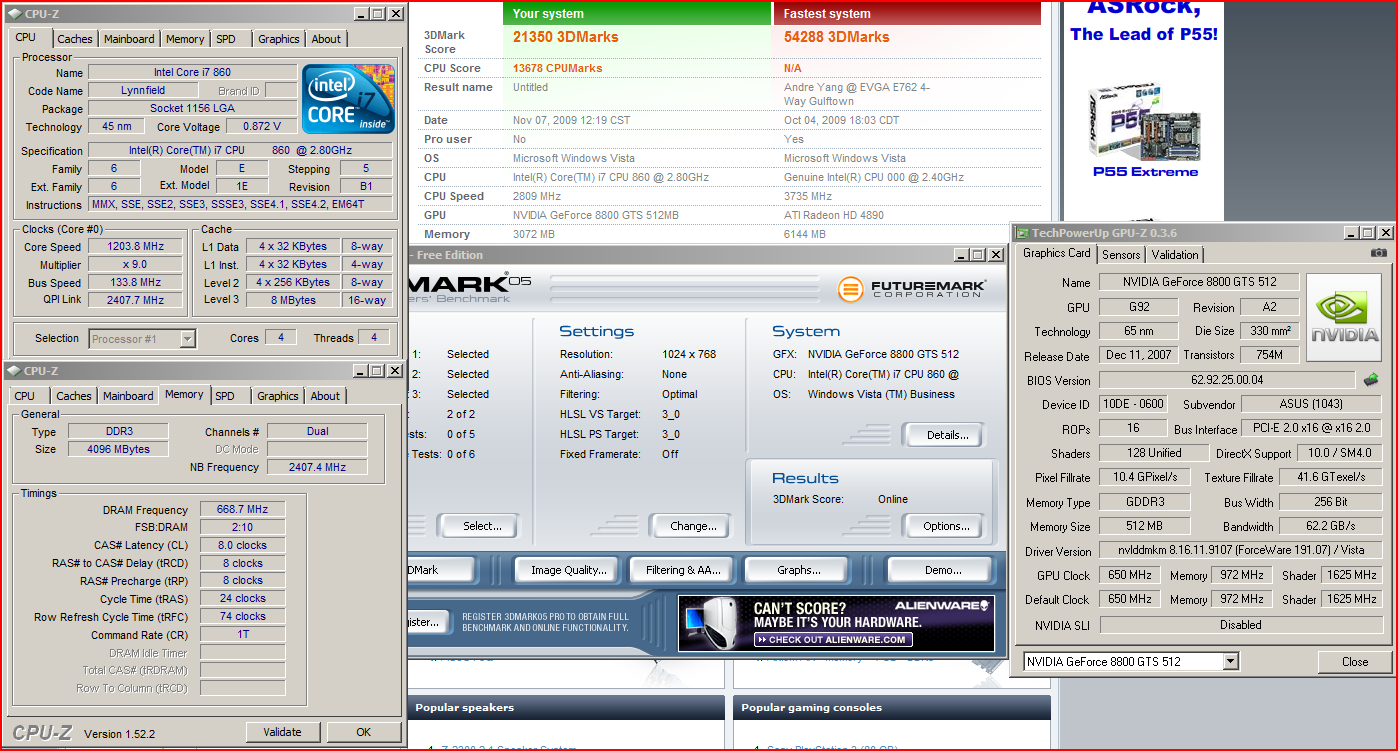The image size is (1398, 751).
Task: Click the Device ID value "10DE - 0600"
Action: point(1131,405)
